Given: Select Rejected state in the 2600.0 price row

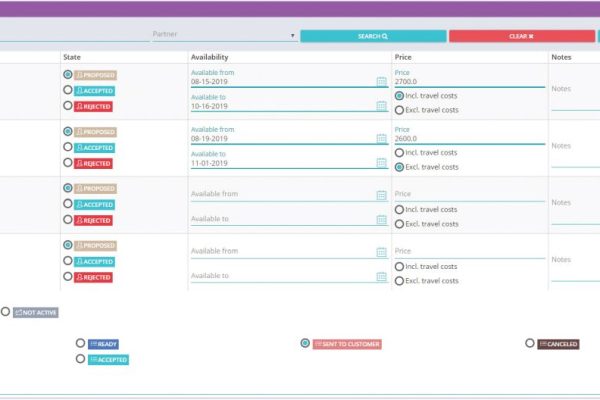Looking at the screenshot, I should pos(68,163).
